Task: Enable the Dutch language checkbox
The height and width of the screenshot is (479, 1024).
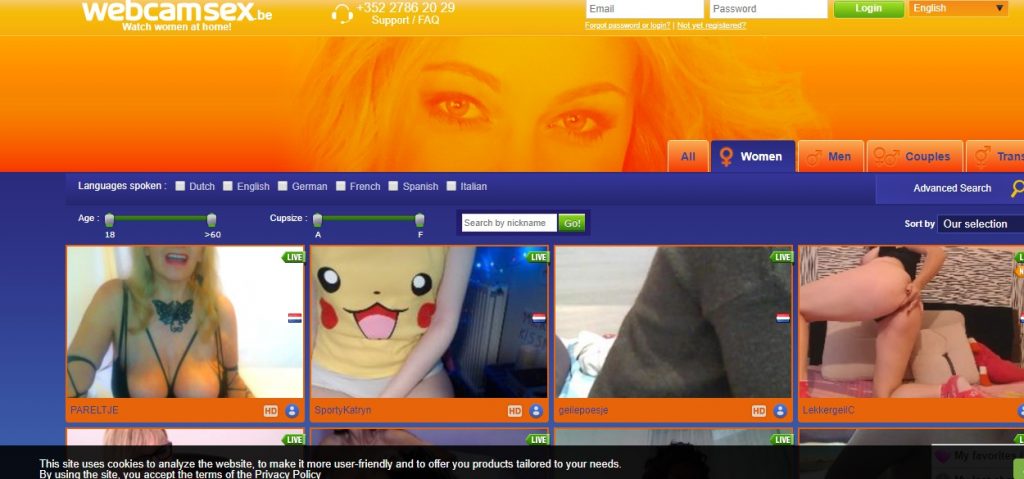Action: (x=180, y=186)
